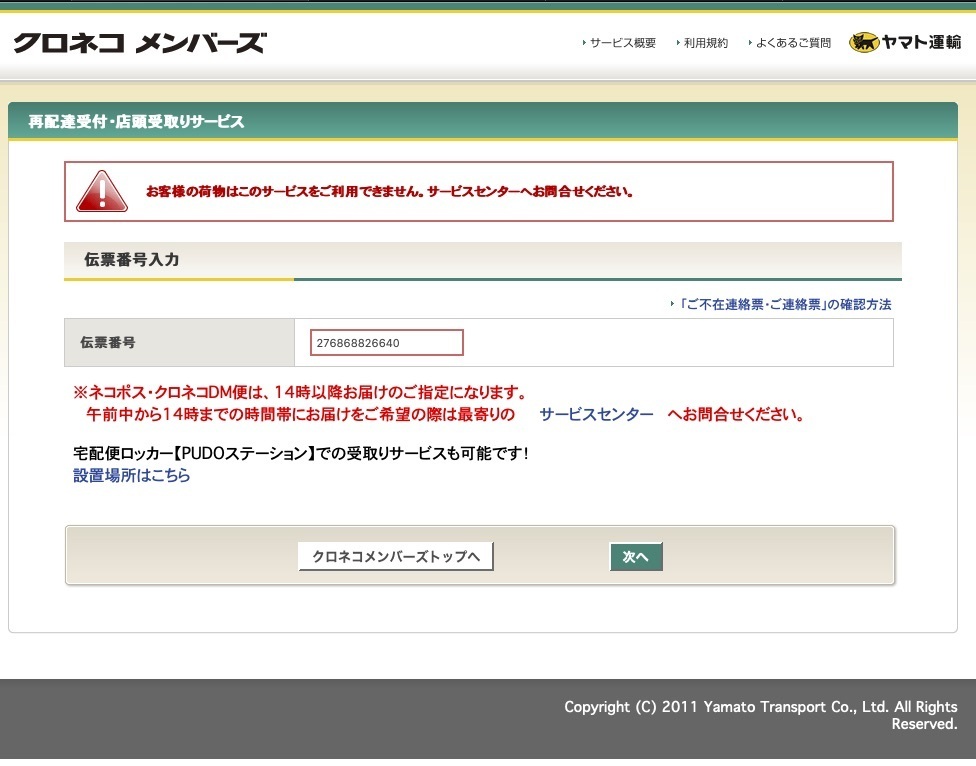This screenshot has height=766, width=976.
Task: Click the クロネコメンバーズトップへ button
Action: coord(396,556)
